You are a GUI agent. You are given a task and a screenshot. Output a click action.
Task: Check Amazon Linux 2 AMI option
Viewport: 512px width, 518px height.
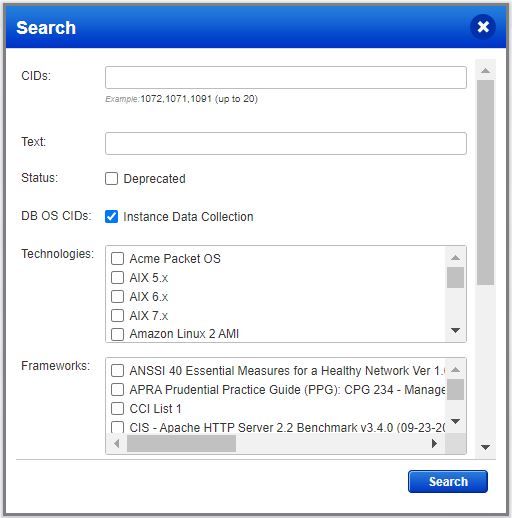pyautogui.click(x=117, y=334)
